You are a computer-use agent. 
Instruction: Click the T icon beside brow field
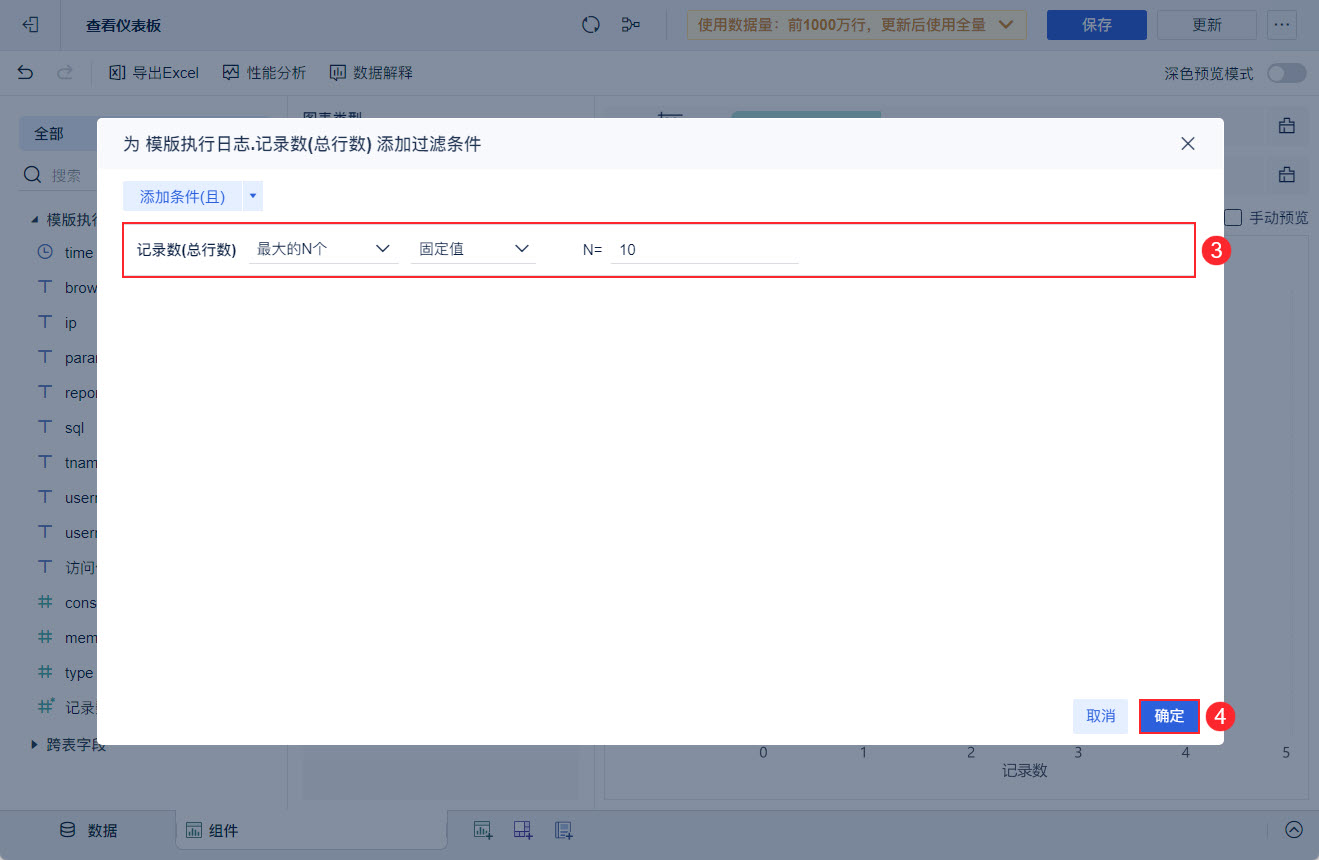(45, 287)
